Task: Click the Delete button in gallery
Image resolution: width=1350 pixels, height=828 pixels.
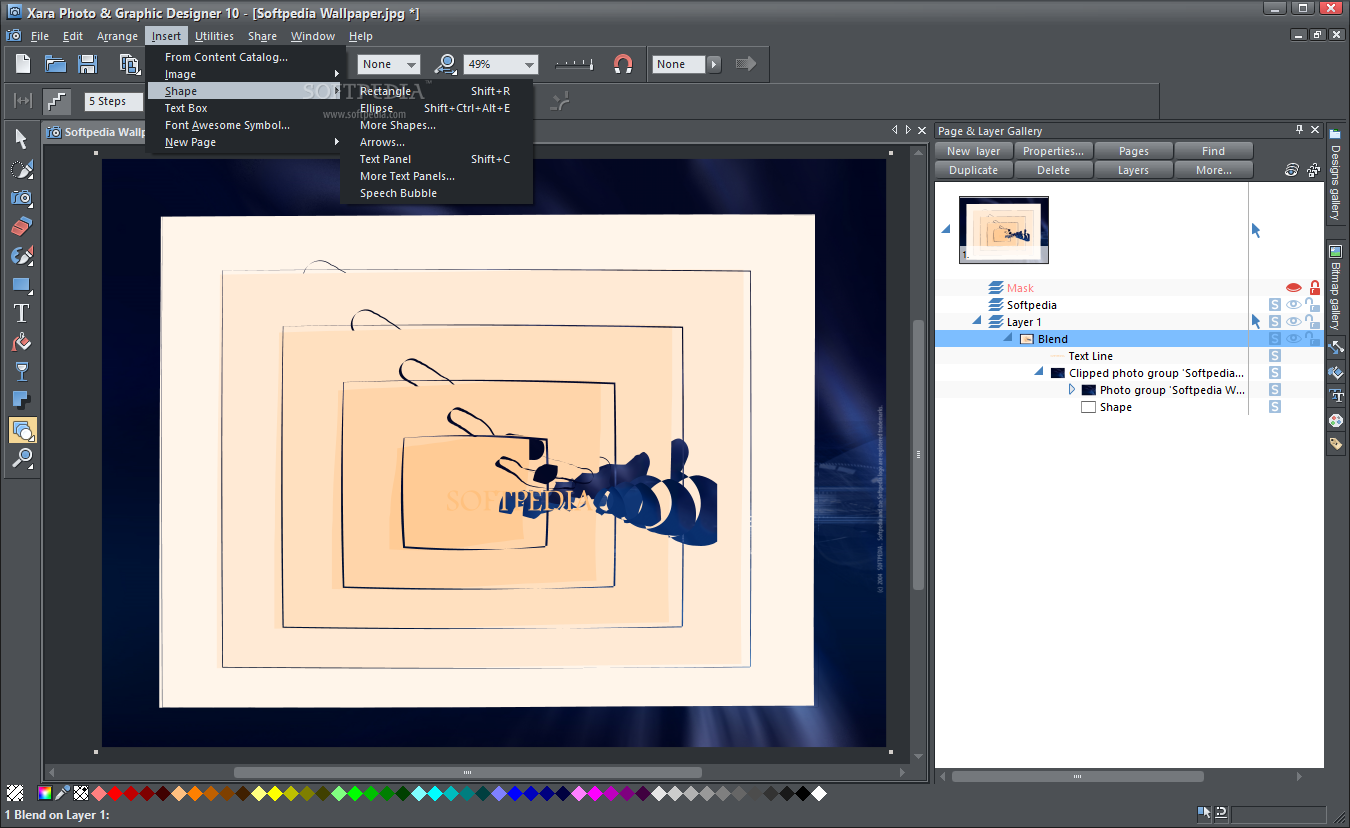Action: (1054, 170)
